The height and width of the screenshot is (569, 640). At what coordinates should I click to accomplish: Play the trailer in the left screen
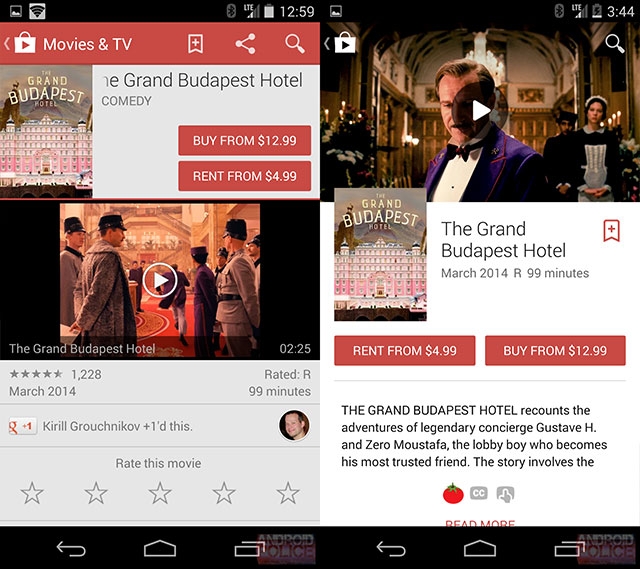tap(159, 280)
